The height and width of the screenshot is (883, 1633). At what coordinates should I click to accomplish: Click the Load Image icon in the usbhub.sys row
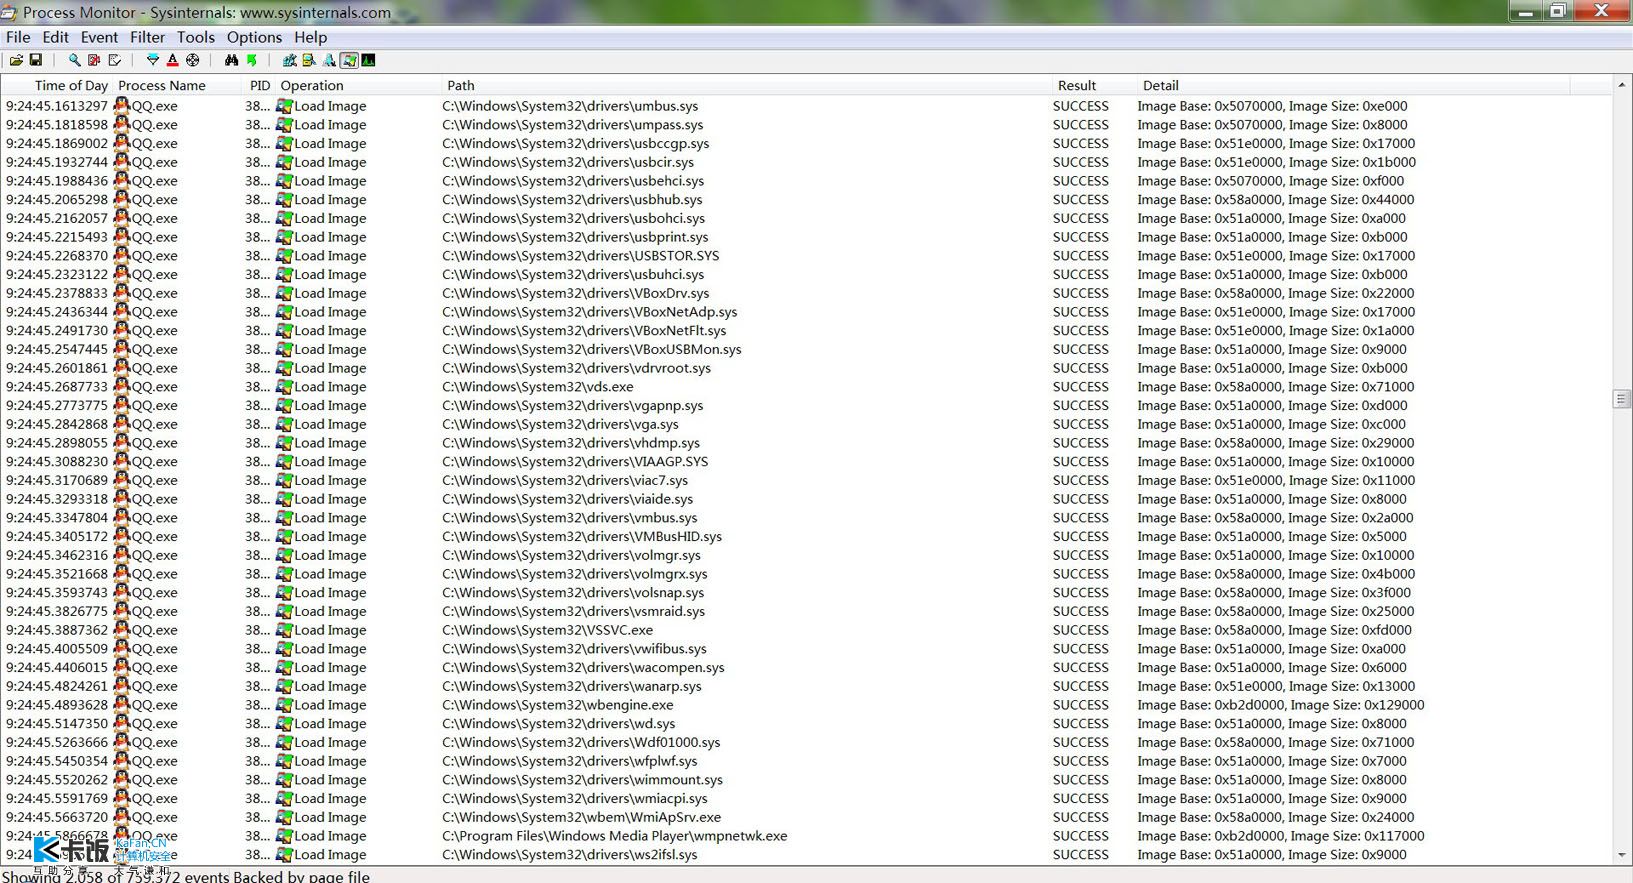pyautogui.click(x=285, y=199)
